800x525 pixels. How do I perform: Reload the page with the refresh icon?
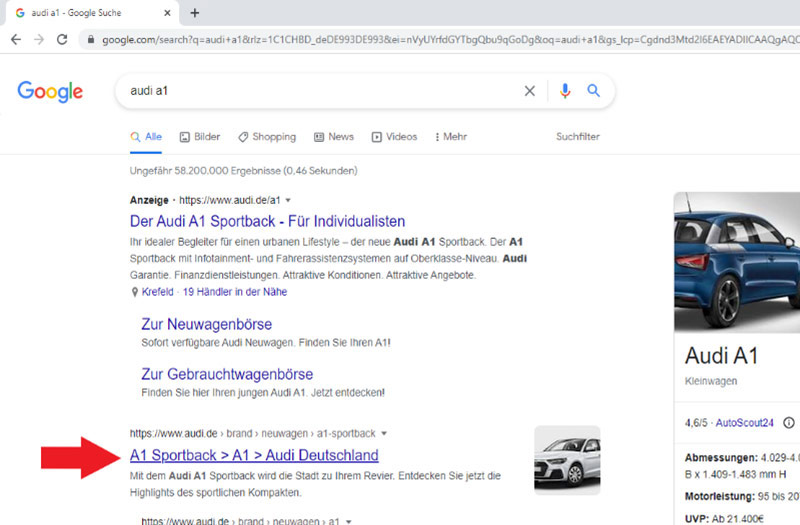62,39
